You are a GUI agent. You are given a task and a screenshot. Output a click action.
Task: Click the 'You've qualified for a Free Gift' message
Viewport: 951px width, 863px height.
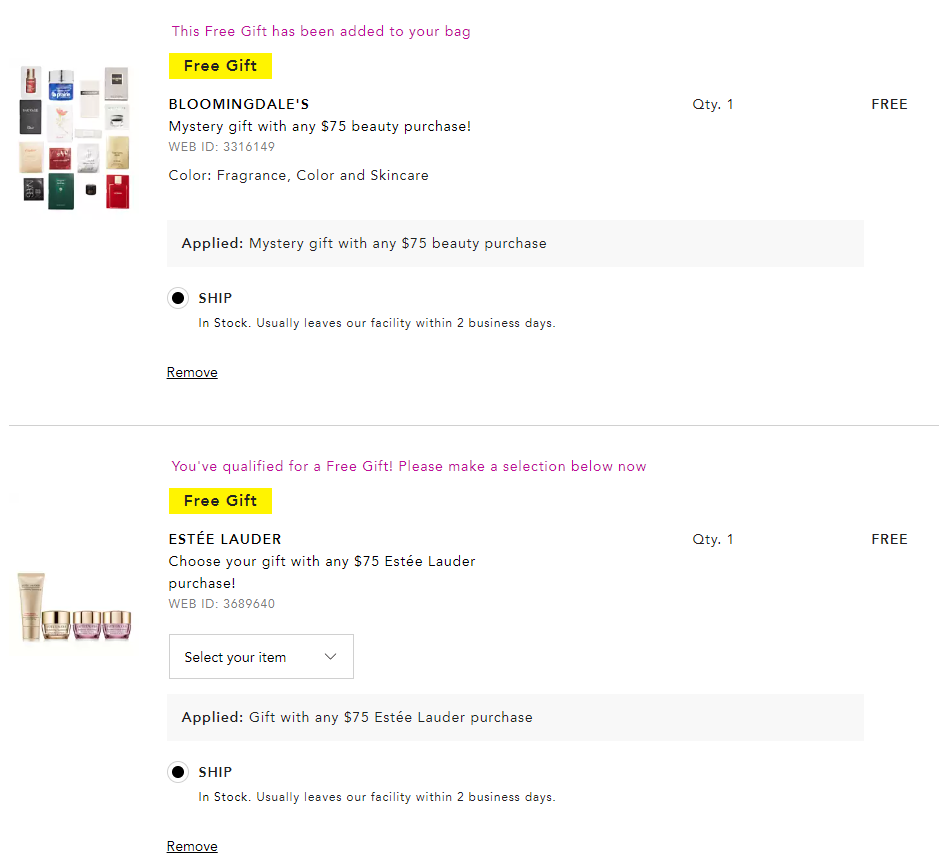point(409,466)
